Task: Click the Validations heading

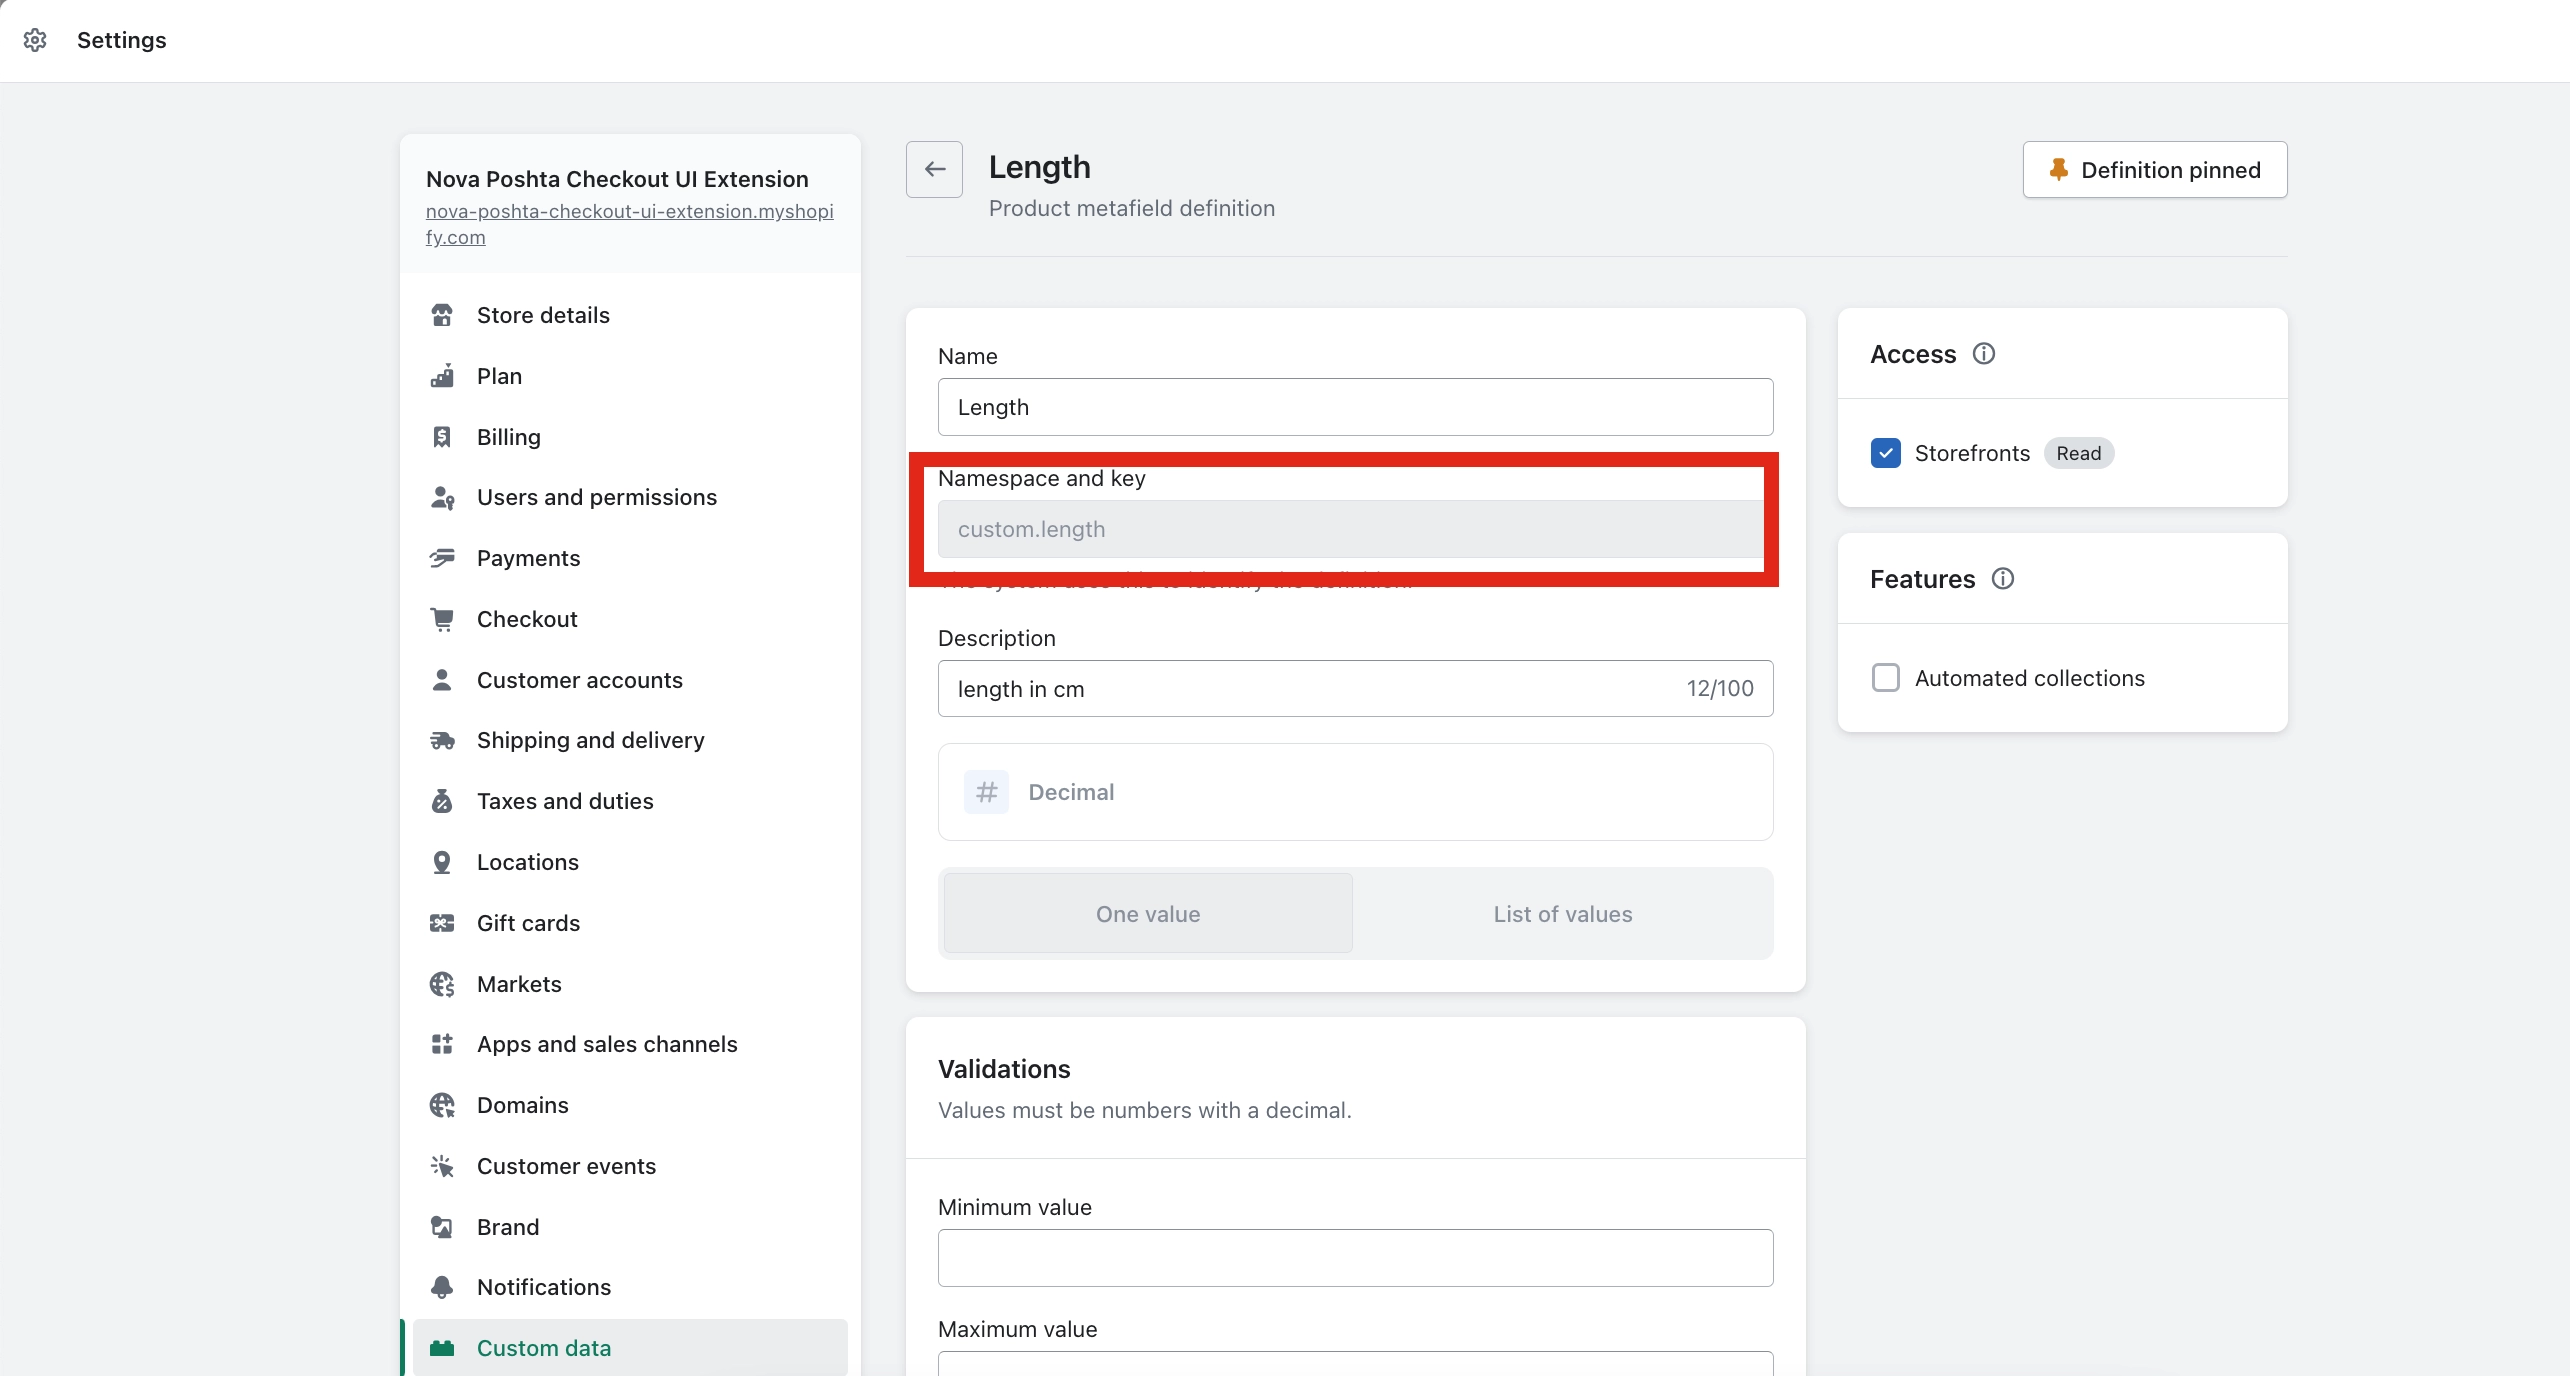Action: pyautogui.click(x=1004, y=1069)
